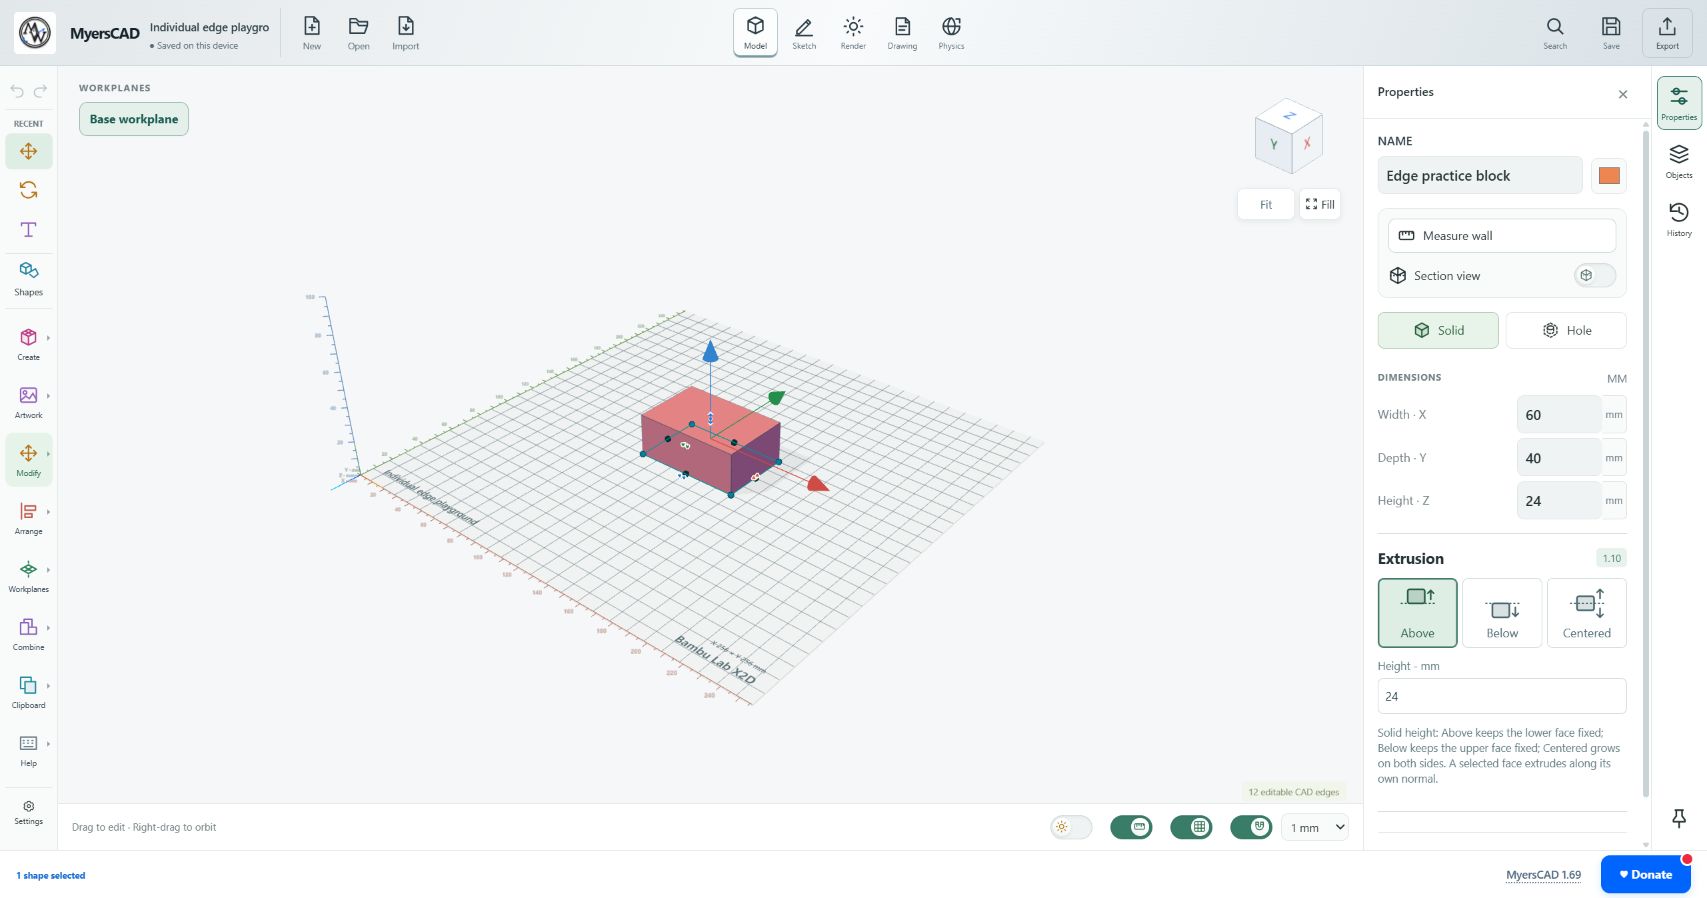Open the orange shape color swatch
Image resolution: width=1707 pixels, height=898 pixels.
(1609, 176)
